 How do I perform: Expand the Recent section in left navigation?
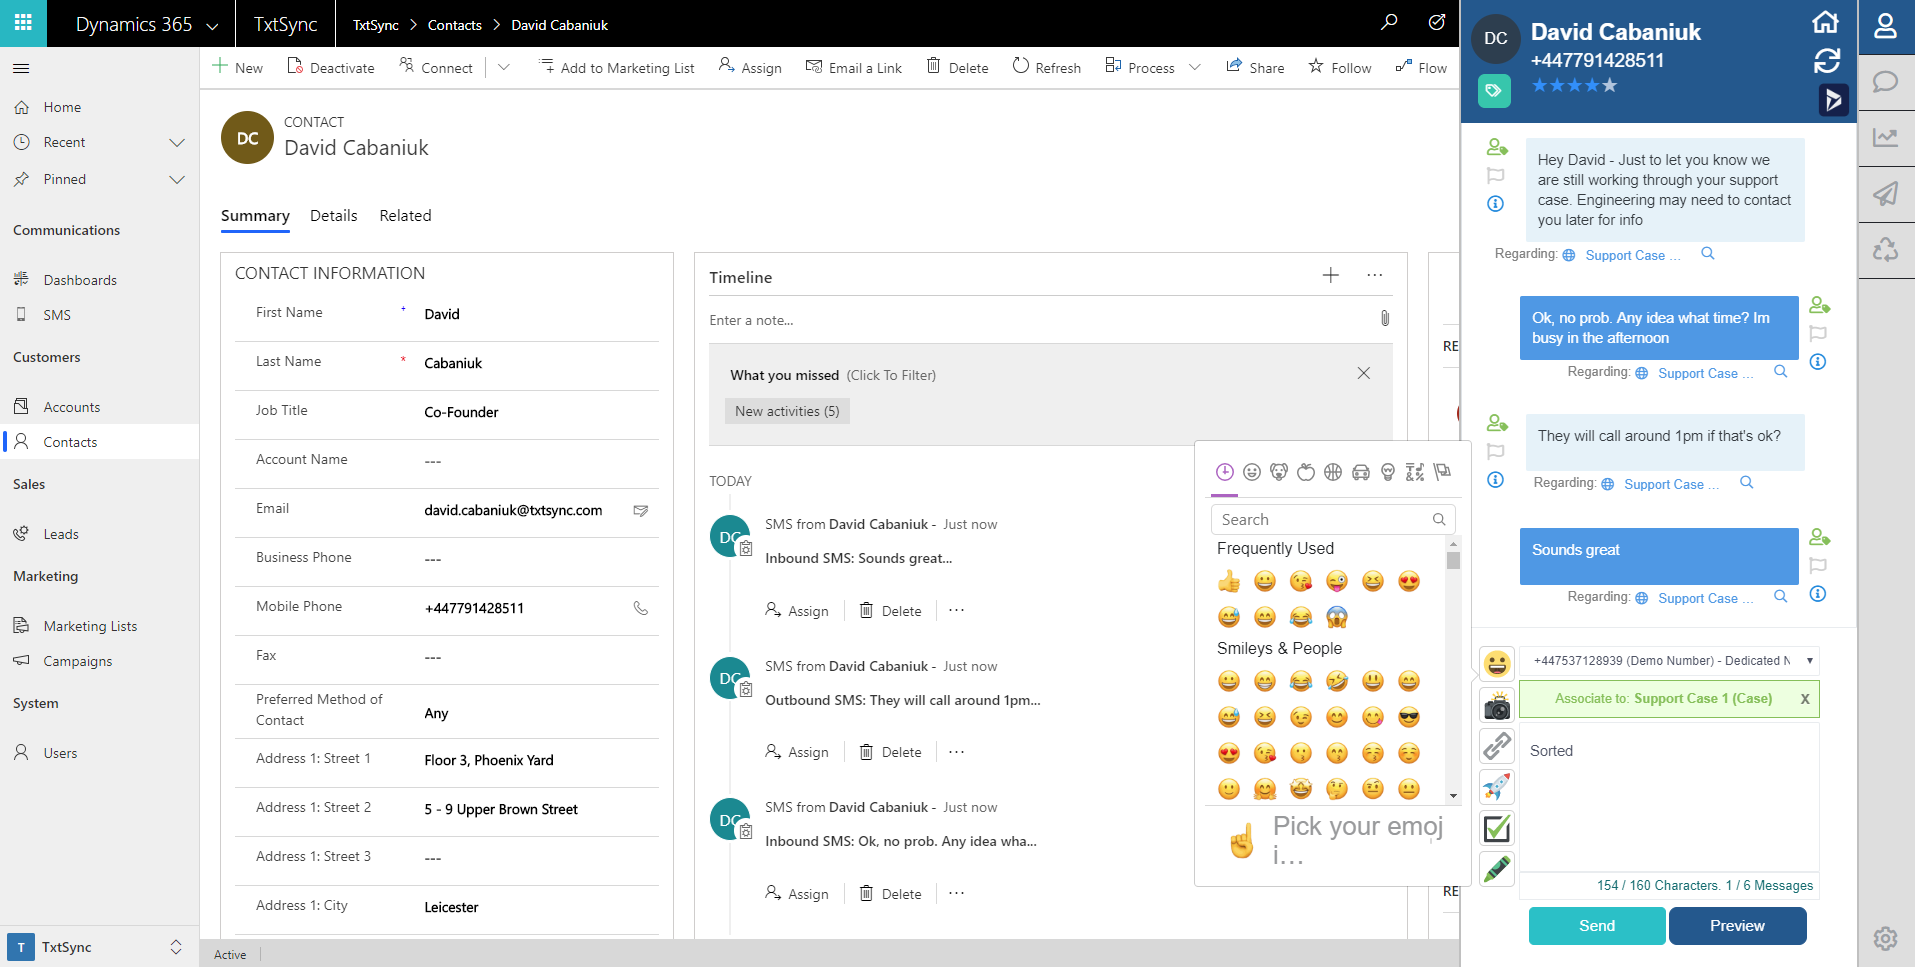tap(177, 143)
